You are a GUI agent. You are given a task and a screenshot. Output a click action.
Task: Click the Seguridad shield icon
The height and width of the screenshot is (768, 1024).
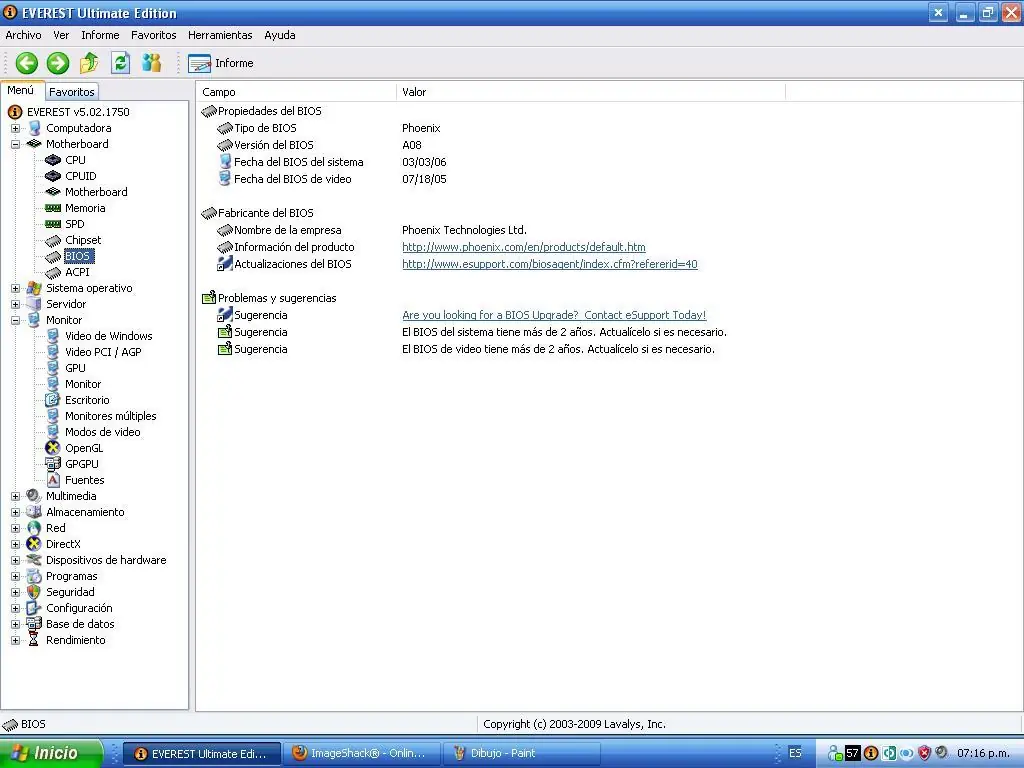34,592
